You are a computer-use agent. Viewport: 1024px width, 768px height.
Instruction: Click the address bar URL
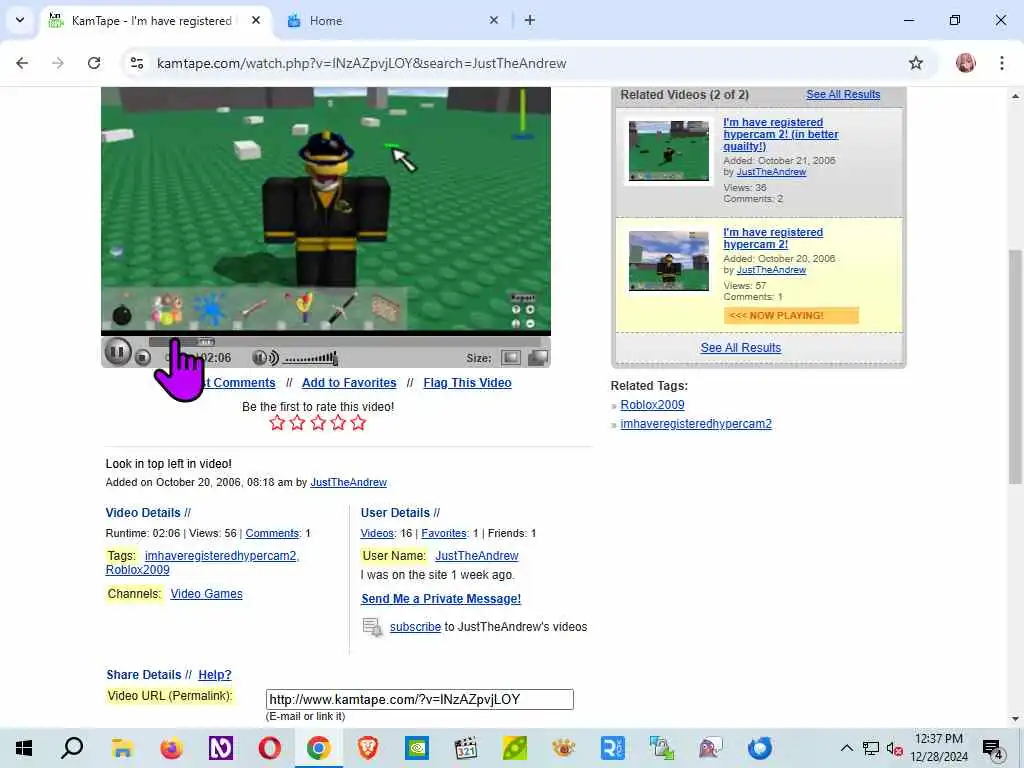(361, 63)
